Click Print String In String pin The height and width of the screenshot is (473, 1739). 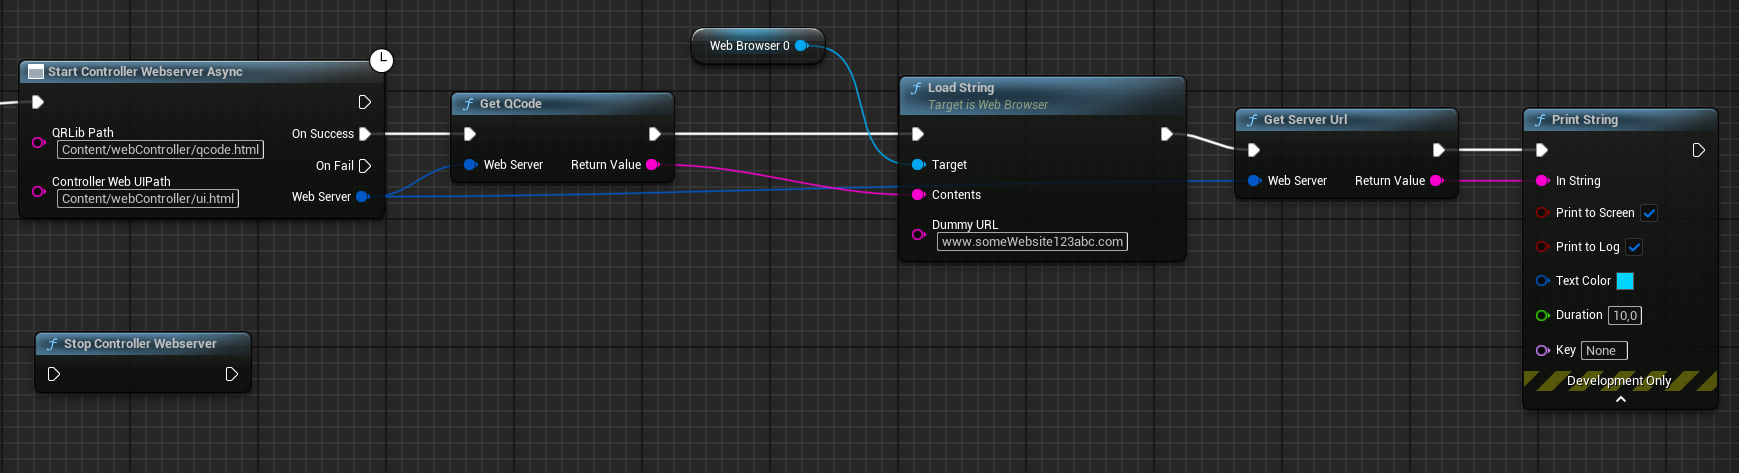click(x=1542, y=181)
